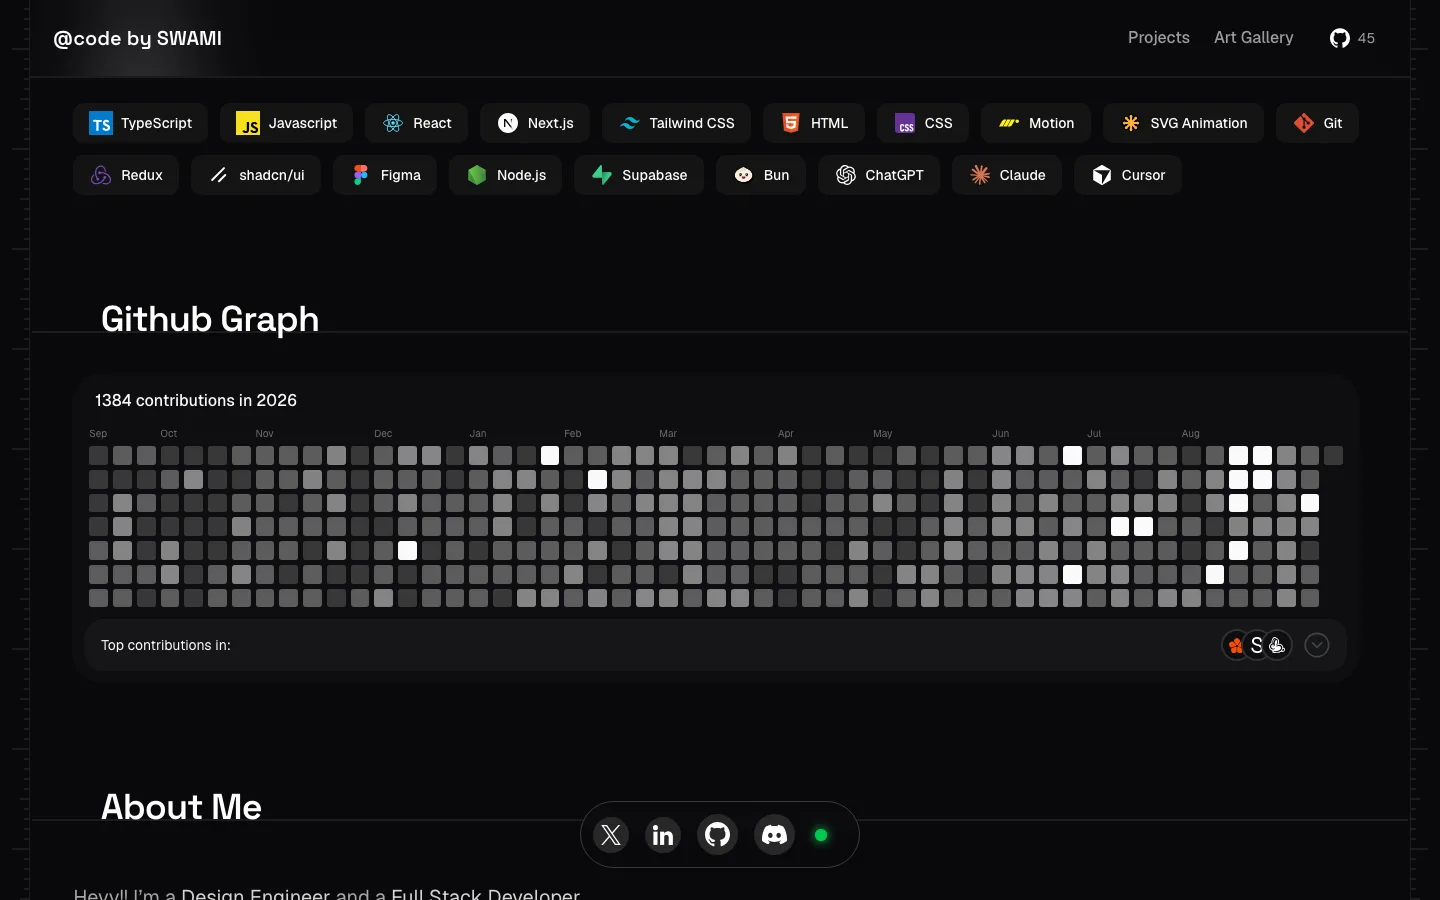The height and width of the screenshot is (900, 1440).
Task: Click the ChatGPT badge
Action: (879, 175)
